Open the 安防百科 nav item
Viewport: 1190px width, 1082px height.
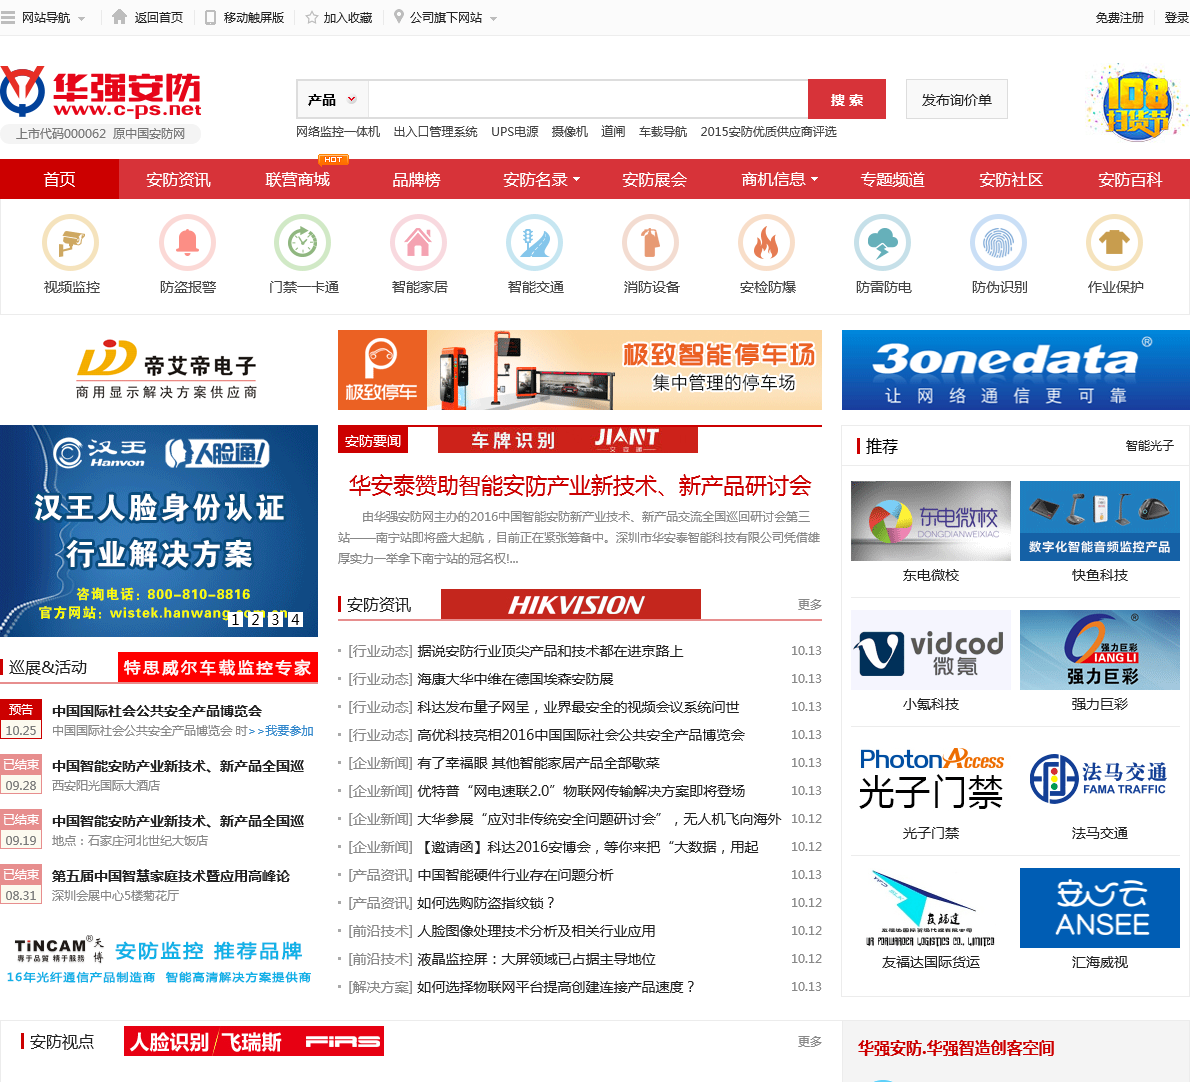pyautogui.click(x=1130, y=179)
